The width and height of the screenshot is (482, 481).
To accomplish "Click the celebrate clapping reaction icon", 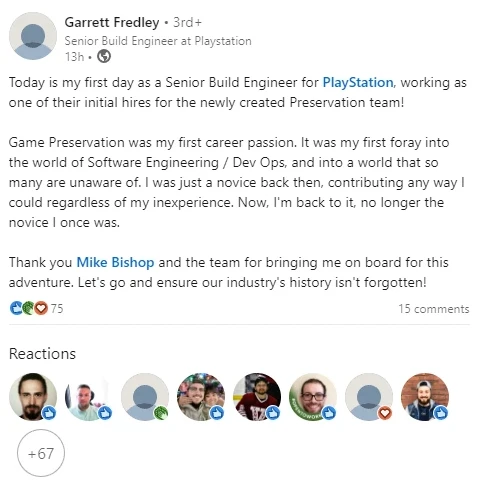I will (x=28, y=308).
